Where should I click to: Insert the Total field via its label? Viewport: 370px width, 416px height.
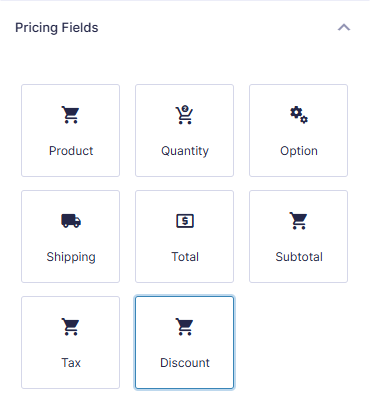185,257
